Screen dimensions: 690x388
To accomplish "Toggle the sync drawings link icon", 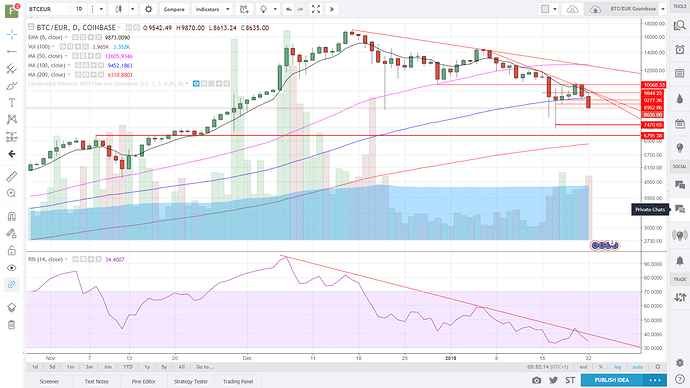I will 12,285.
